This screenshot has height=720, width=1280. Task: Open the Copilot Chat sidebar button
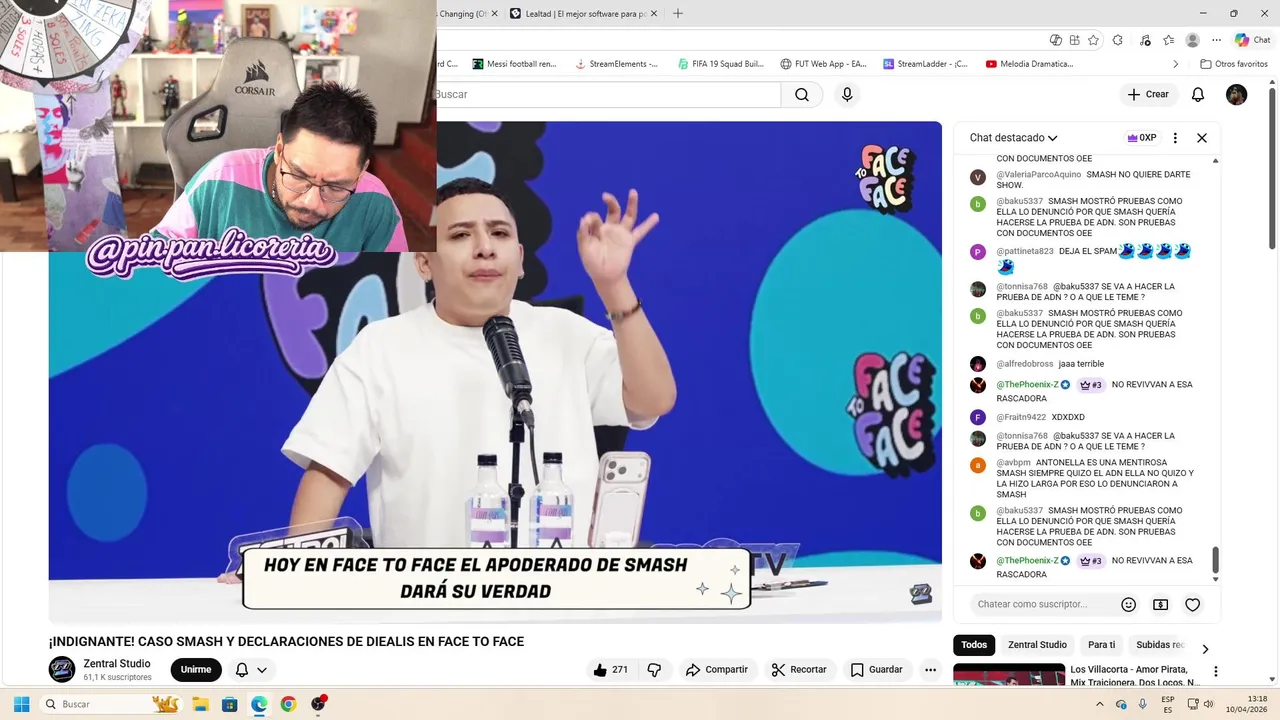[1252, 40]
